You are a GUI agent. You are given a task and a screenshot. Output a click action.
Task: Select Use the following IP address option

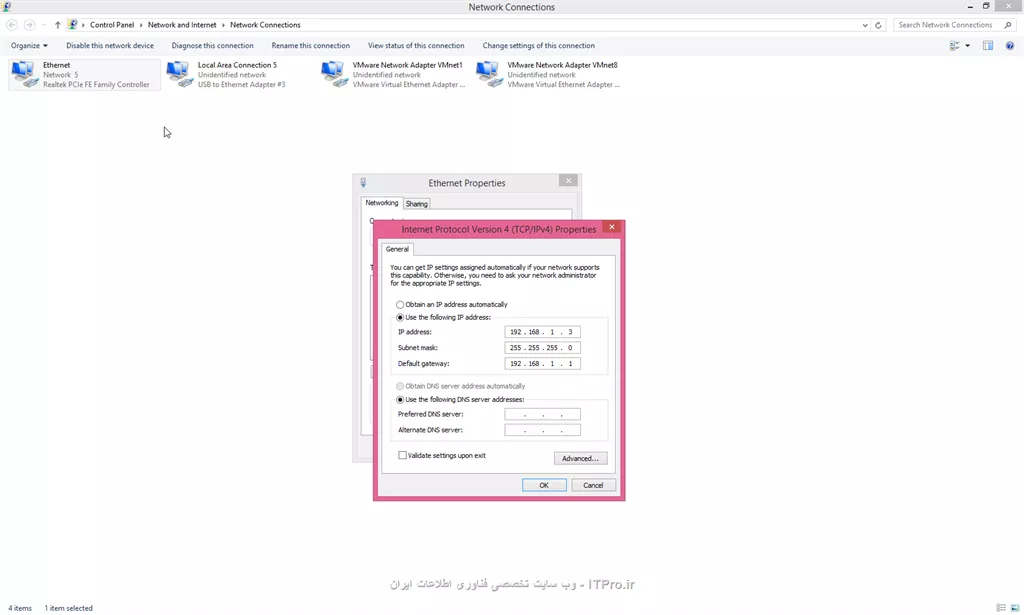click(x=401, y=317)
